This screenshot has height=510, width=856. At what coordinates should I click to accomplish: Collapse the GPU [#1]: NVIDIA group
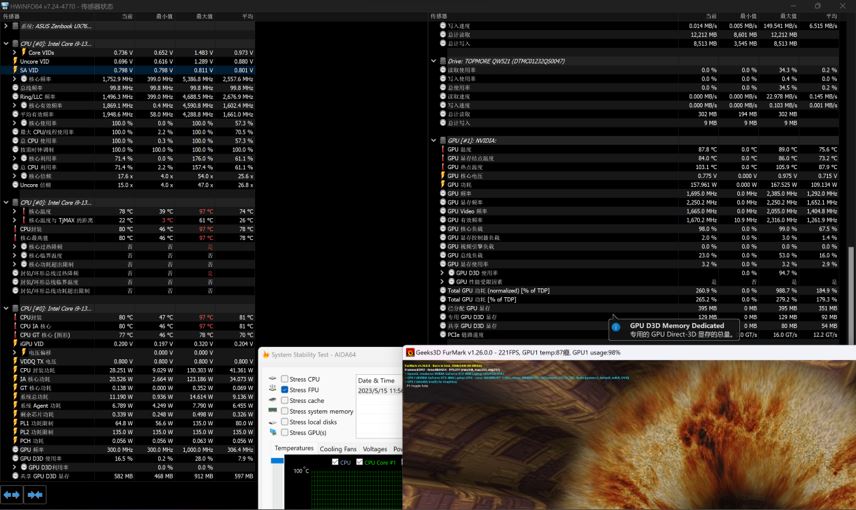[433, 140]
